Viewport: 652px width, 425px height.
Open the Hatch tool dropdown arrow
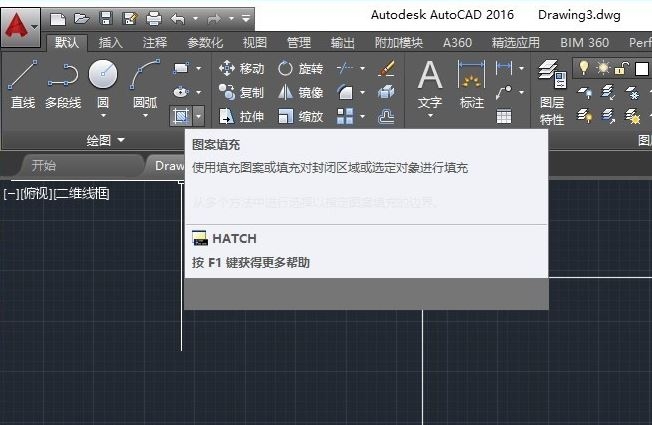click(198, 116)
